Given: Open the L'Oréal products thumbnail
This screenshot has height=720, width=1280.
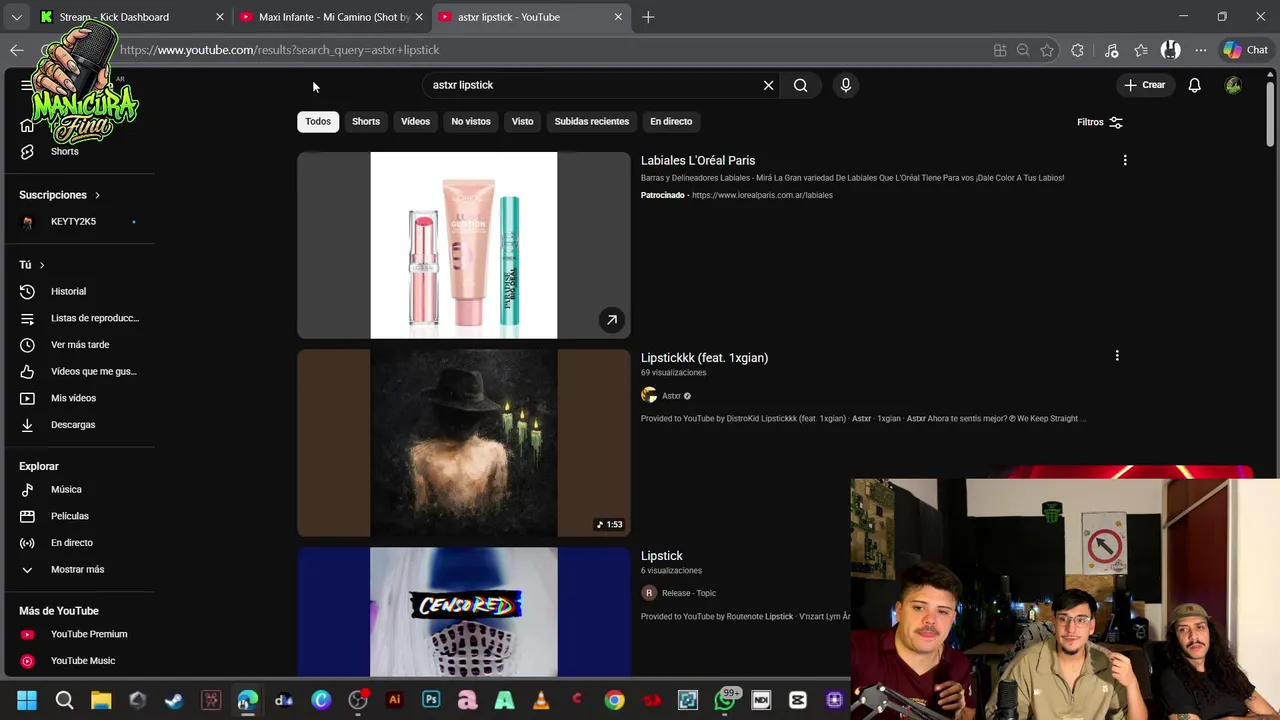Looking at the screenshot, I should pyautogui.click(x=464, y=245).
